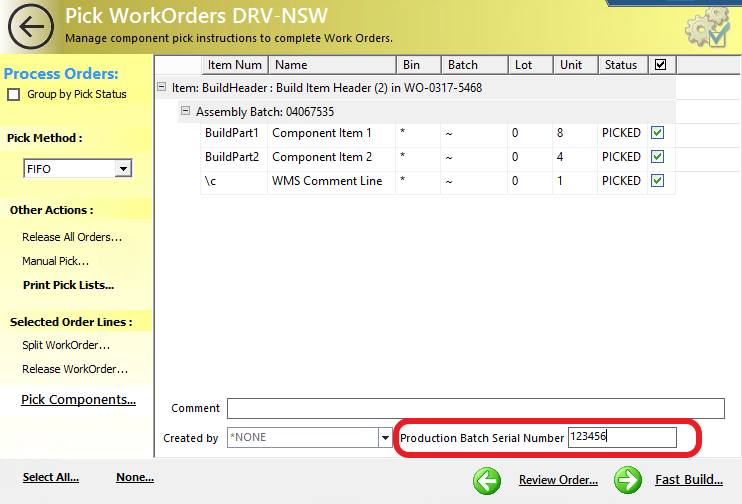Click Split WorkOrder action
Viewport: 742px width, 504px height.
pyautogui.click(x=66, y=345)
